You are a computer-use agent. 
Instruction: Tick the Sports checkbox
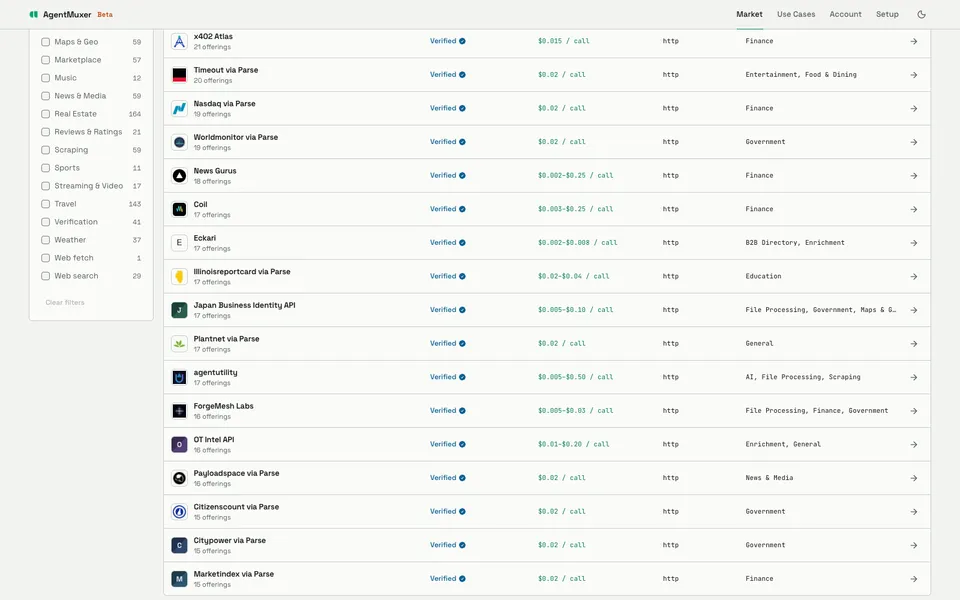point(45,168)
